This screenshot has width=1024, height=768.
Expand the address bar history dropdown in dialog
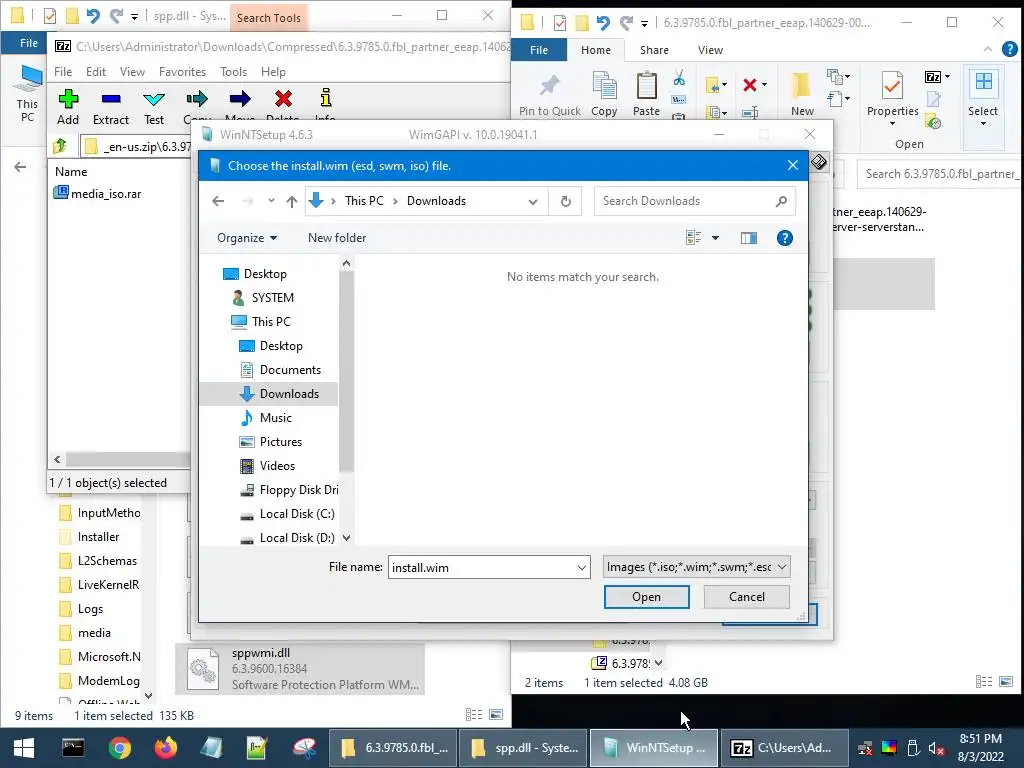533,202
